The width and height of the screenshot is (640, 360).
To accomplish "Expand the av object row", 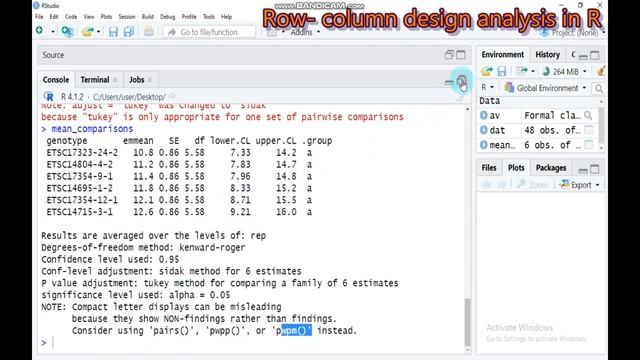I will tap(483, 116).
